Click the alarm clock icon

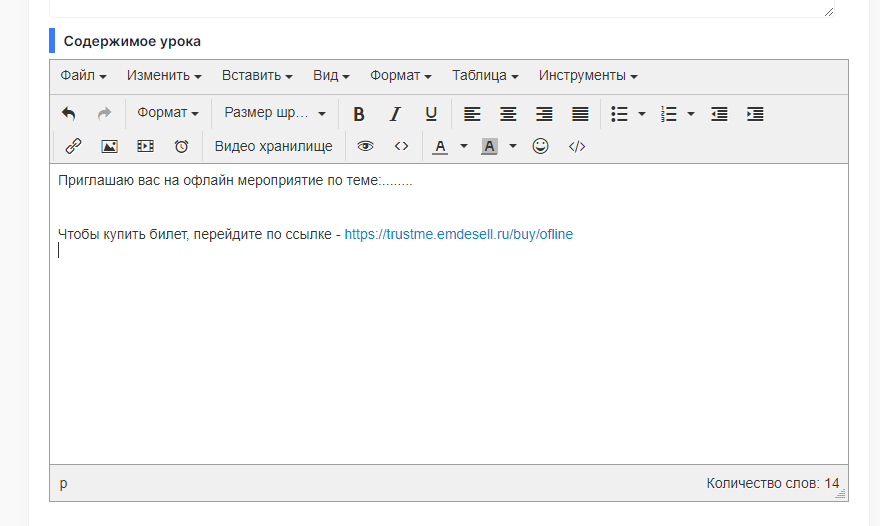[181, 146]
